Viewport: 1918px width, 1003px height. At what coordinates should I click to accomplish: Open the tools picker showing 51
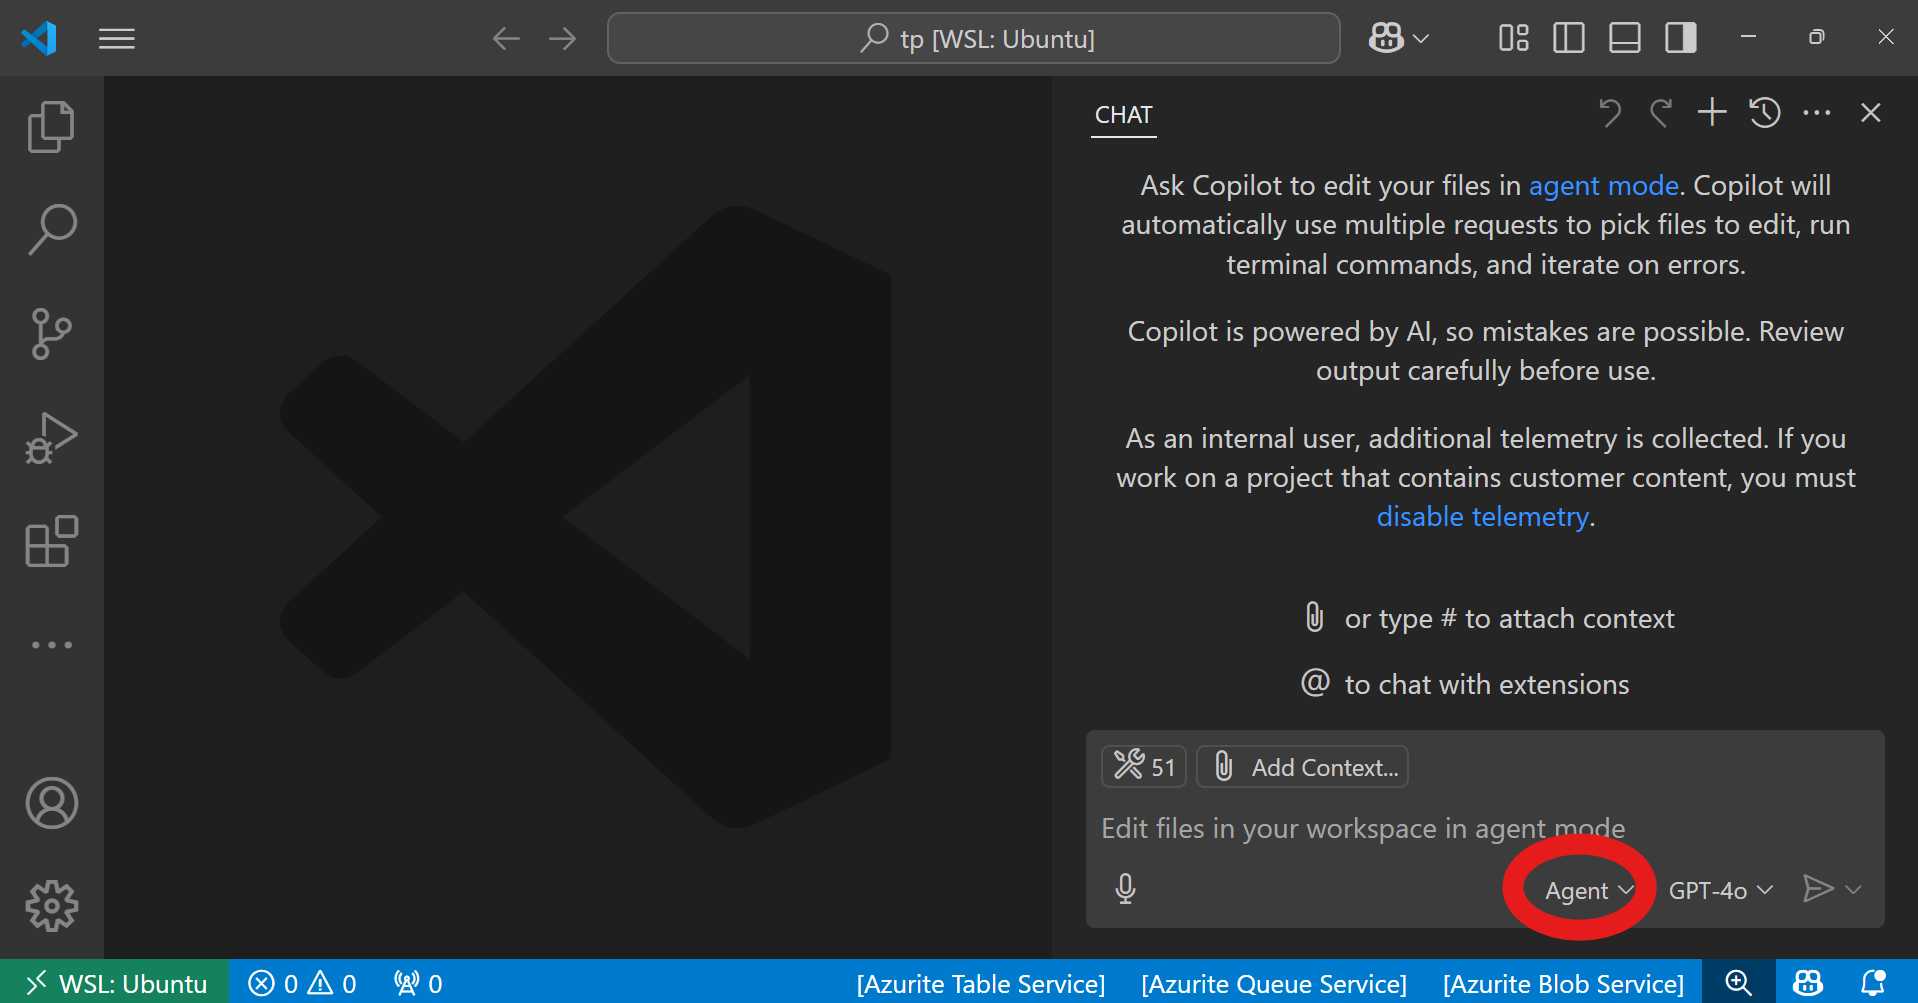1144,767
